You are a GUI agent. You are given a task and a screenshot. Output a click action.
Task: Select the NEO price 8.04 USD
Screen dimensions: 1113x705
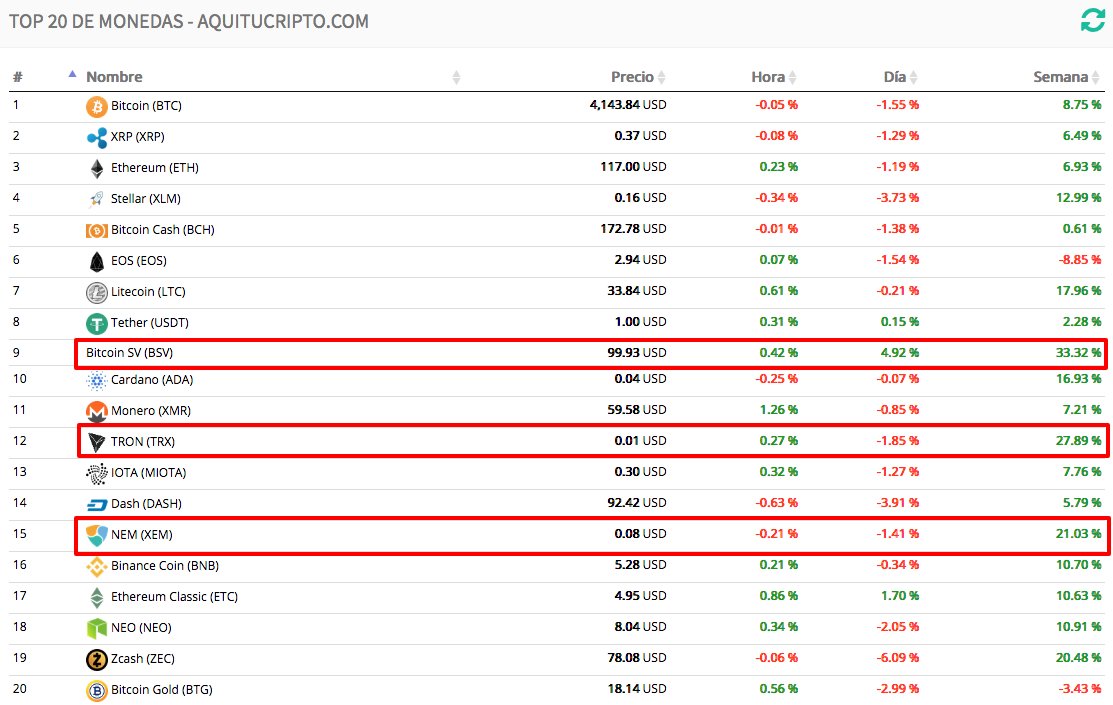[640, 627]
